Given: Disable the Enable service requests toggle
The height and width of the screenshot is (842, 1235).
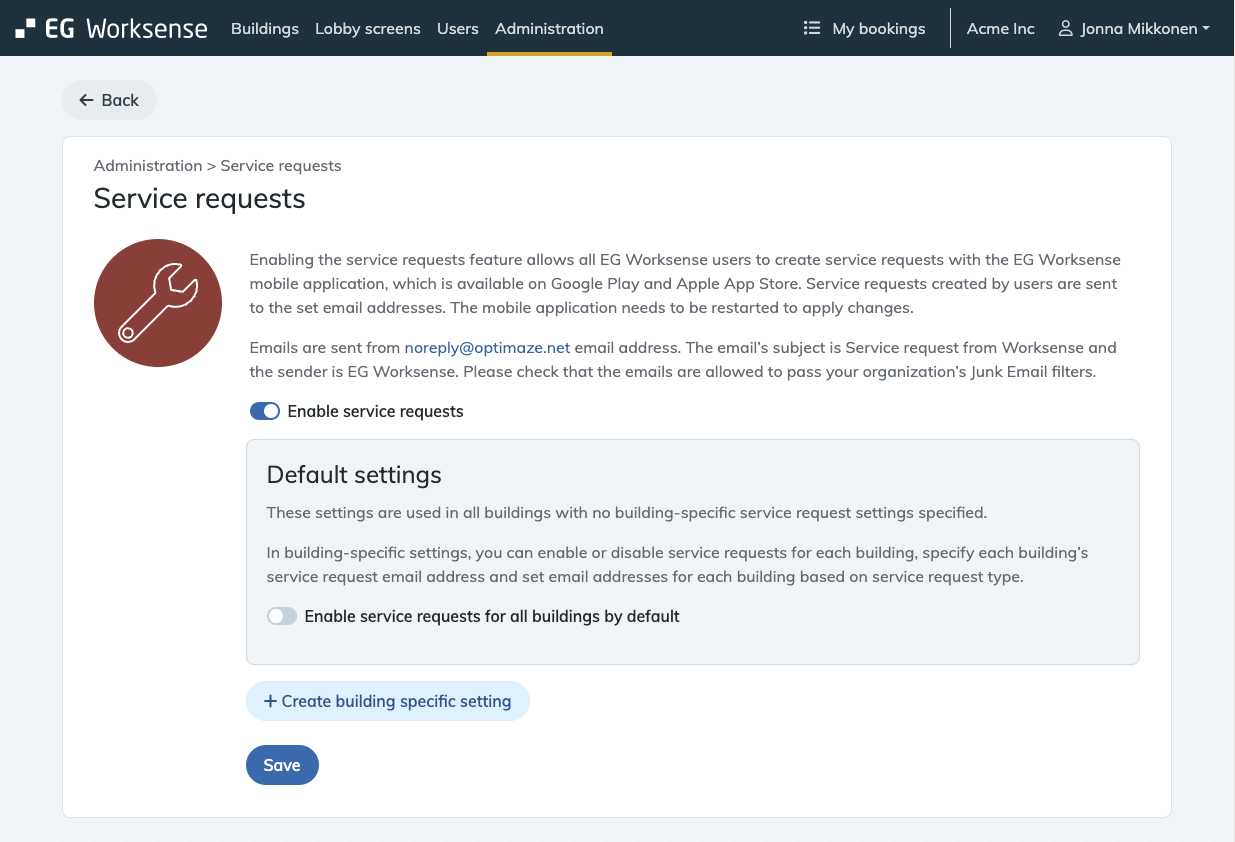Looking at the screenshot, I should pos(265,411).
